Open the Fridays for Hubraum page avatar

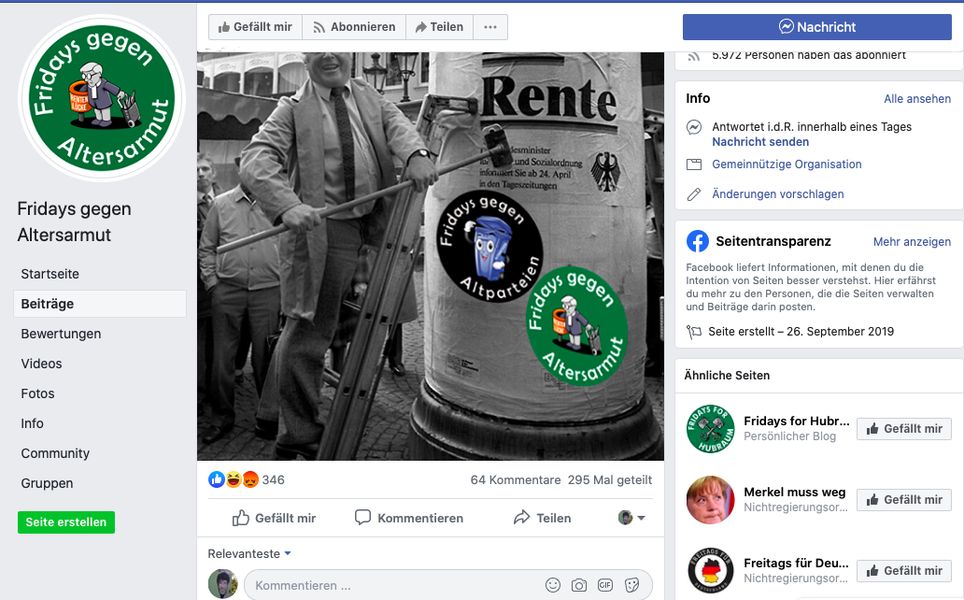click(x=710, y=429)
